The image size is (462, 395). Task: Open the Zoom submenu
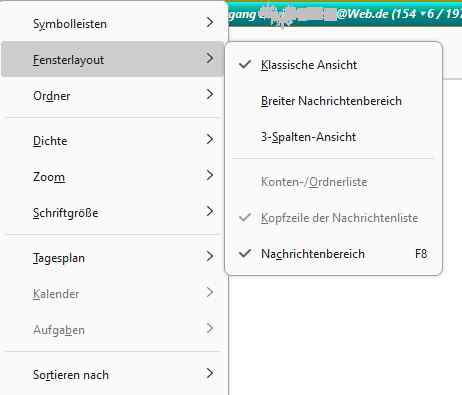[x=113, y=176]
